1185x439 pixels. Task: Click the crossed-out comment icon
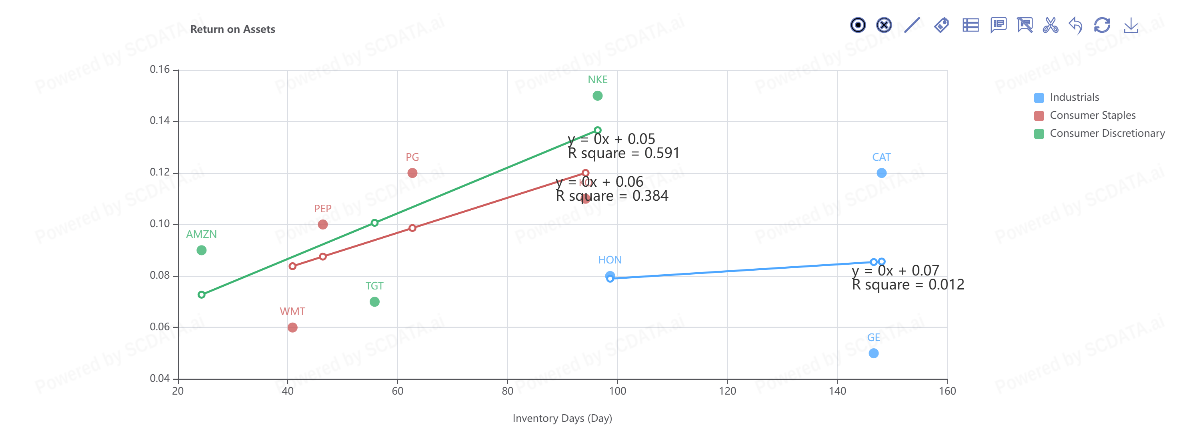coord(1024,25)
